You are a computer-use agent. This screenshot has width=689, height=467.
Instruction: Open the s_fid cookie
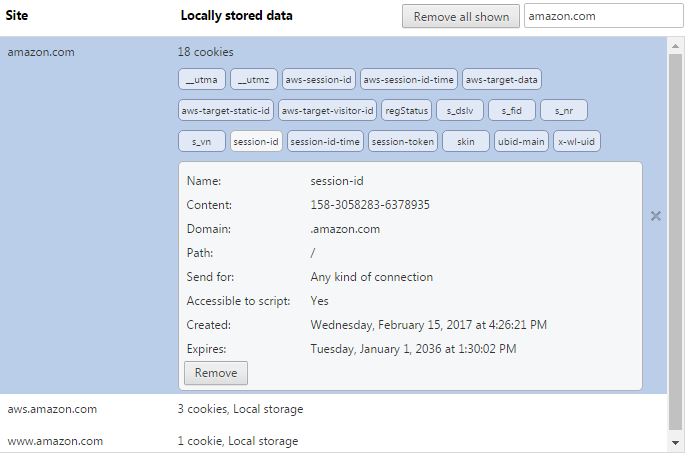(512, 110)
